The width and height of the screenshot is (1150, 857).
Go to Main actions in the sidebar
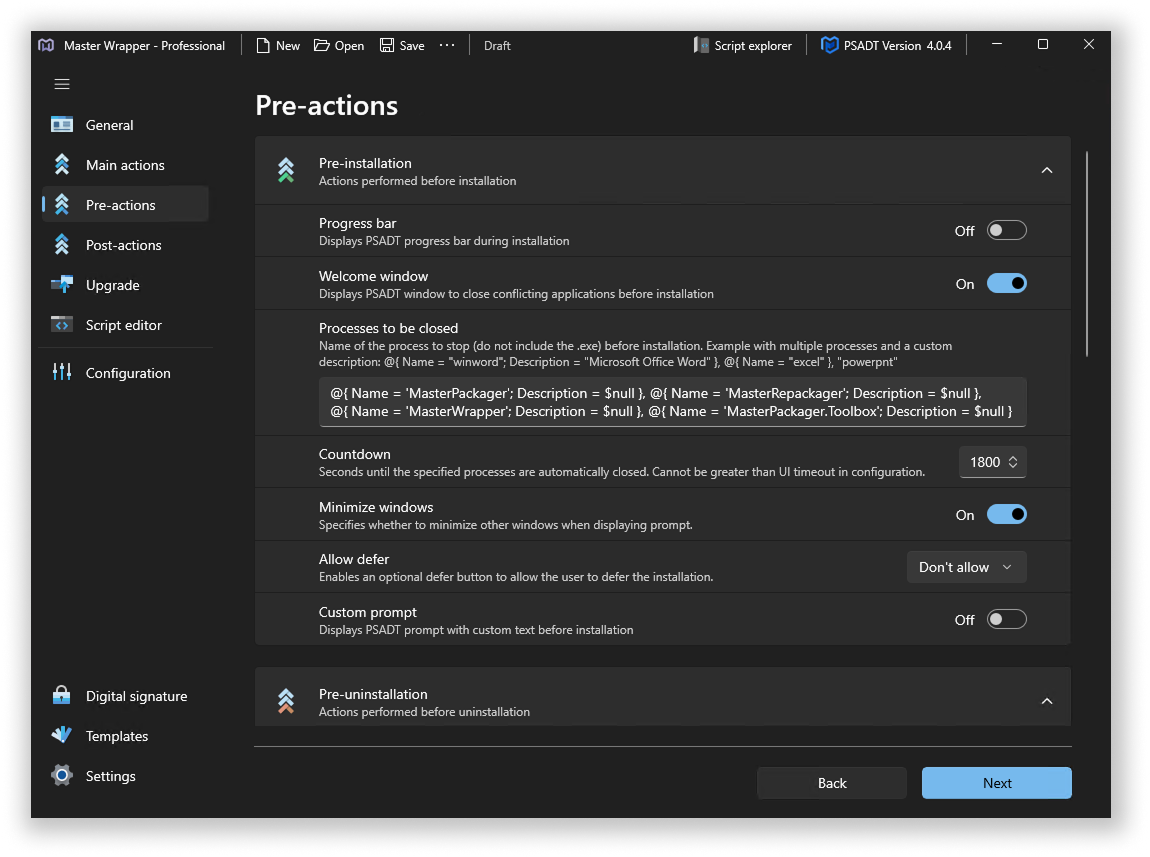125,165
